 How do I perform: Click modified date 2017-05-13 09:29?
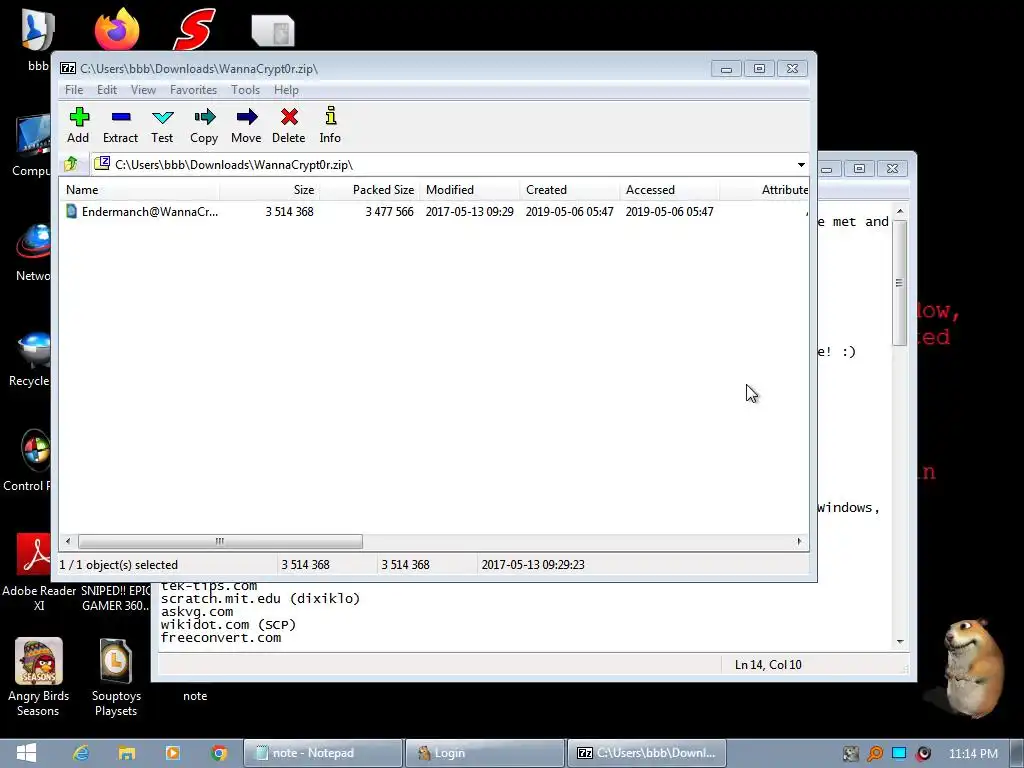coord(470,212)
